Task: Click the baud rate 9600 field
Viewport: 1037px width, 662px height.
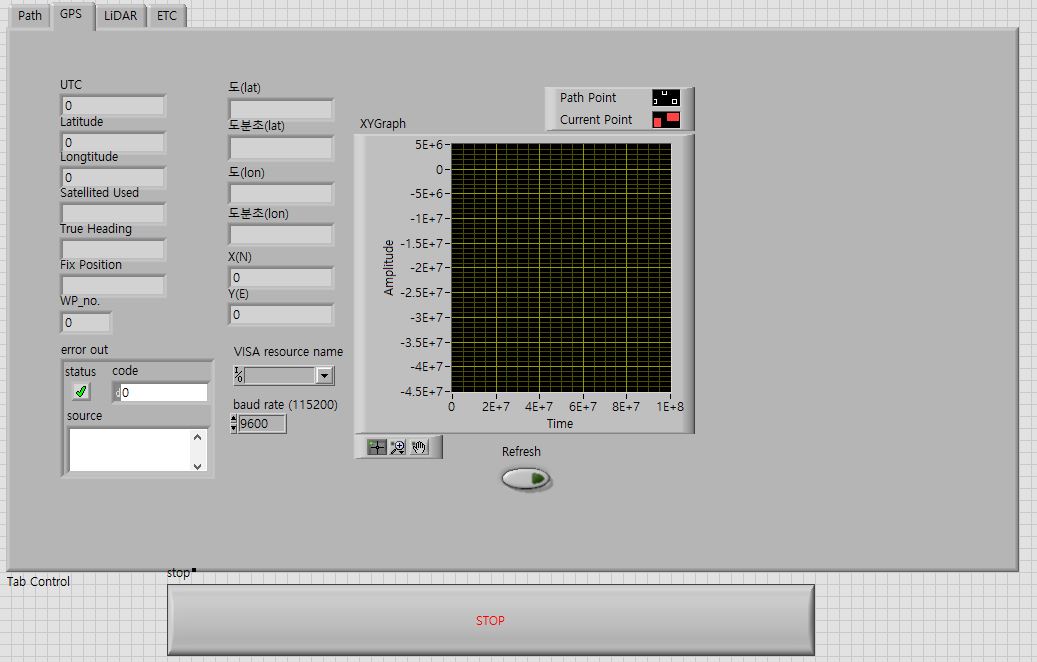Action: [262, 423]
